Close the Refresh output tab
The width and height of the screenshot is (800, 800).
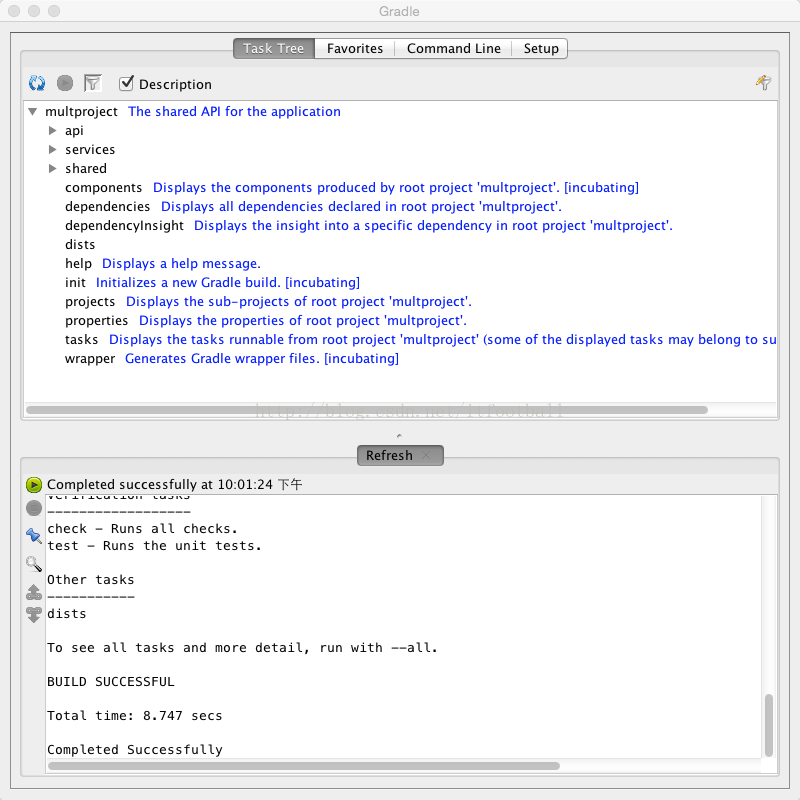[426, 456]
